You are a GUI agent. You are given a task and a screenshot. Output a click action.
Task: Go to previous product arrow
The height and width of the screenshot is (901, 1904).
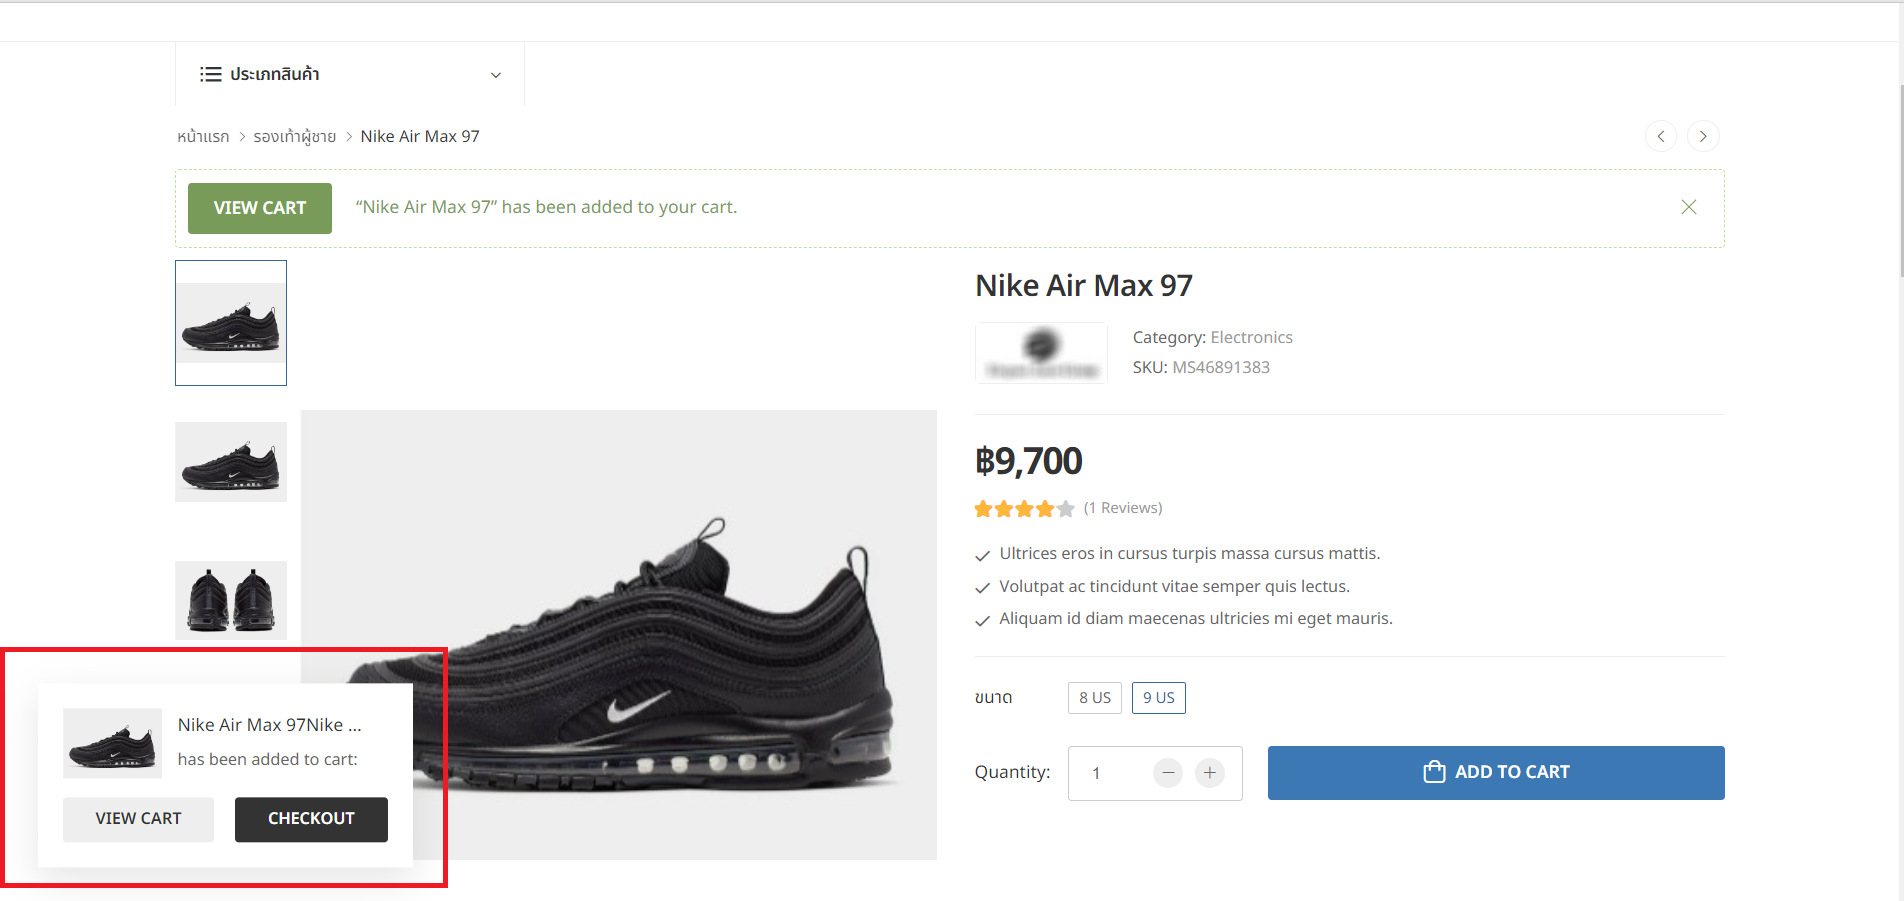(1661, 136)
